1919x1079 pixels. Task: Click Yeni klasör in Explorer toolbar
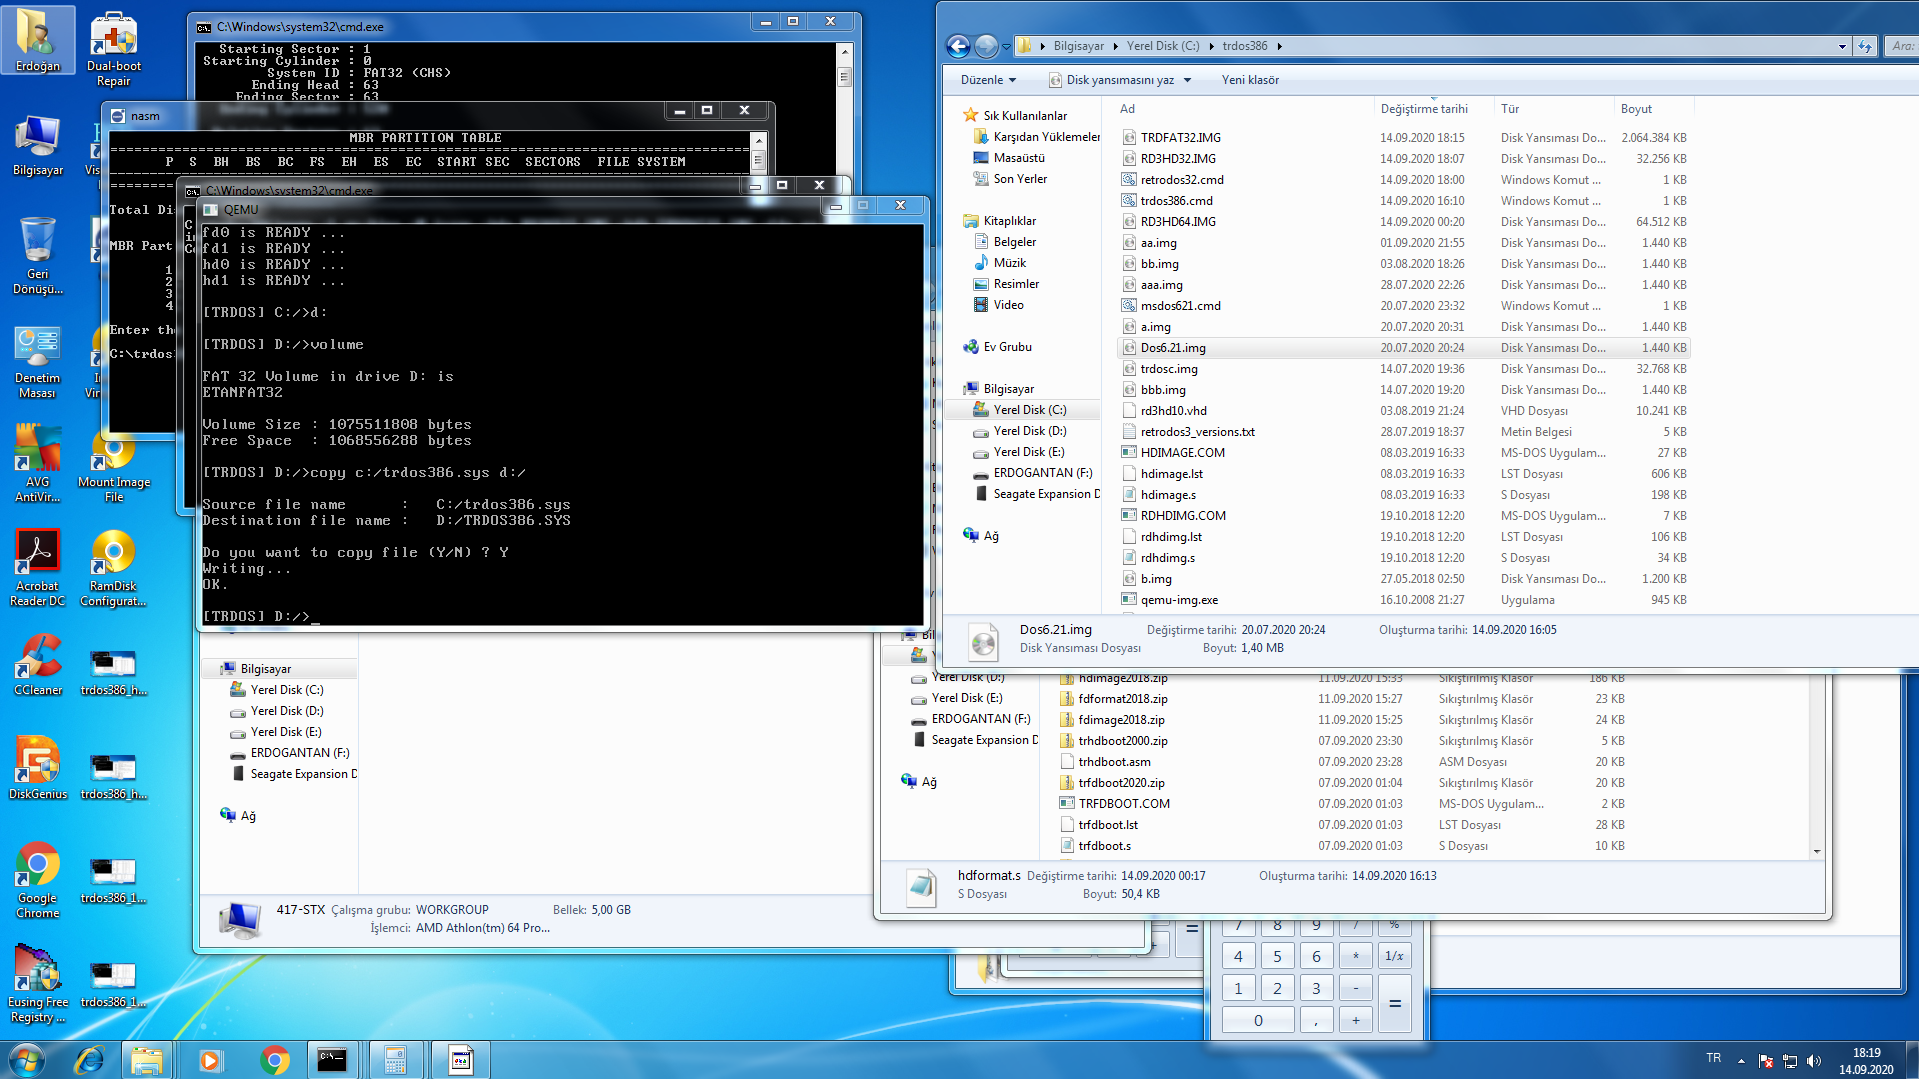(1250, 80)
